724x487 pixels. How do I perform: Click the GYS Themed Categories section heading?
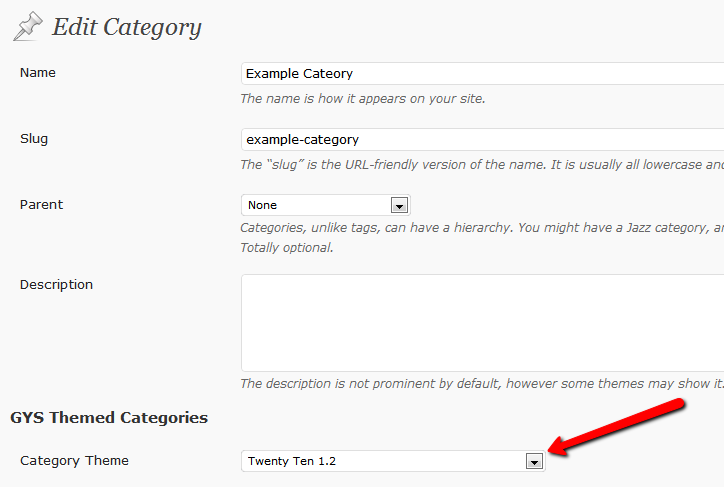(x=109, y=418)
